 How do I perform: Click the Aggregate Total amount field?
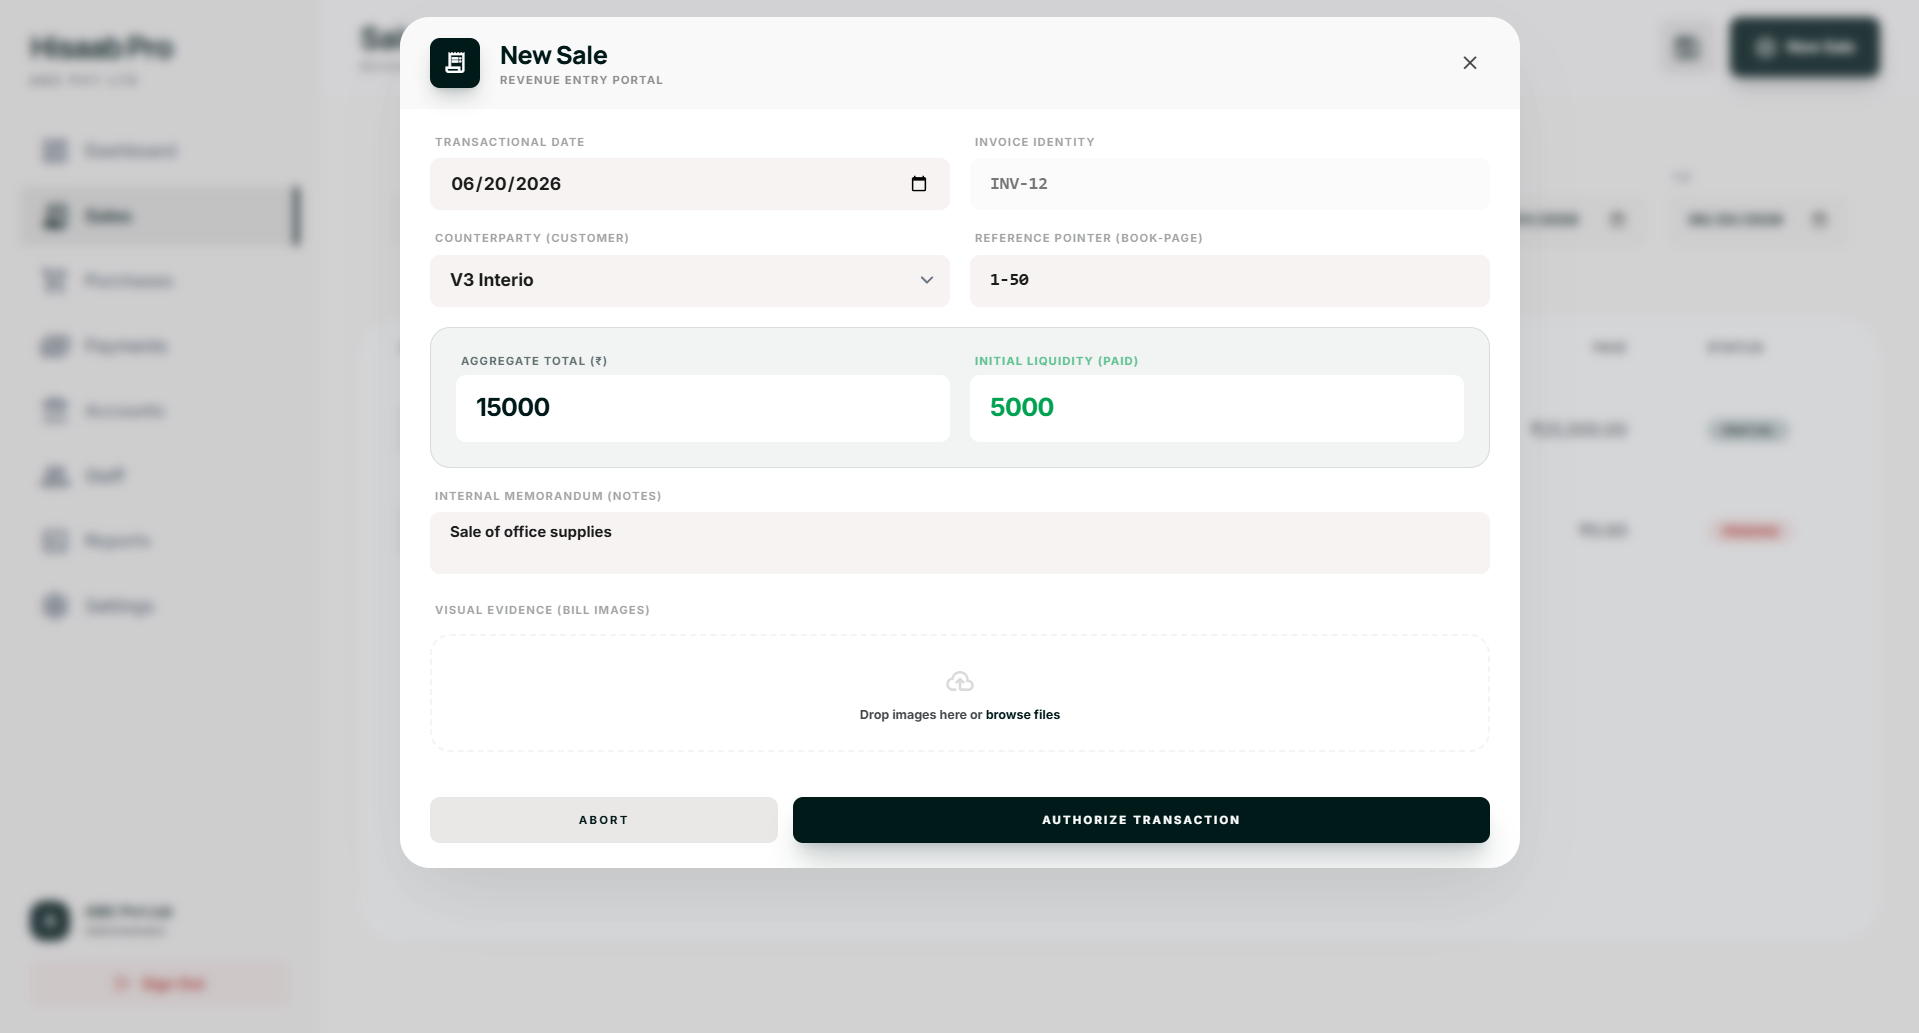click(x=703, y=408)
